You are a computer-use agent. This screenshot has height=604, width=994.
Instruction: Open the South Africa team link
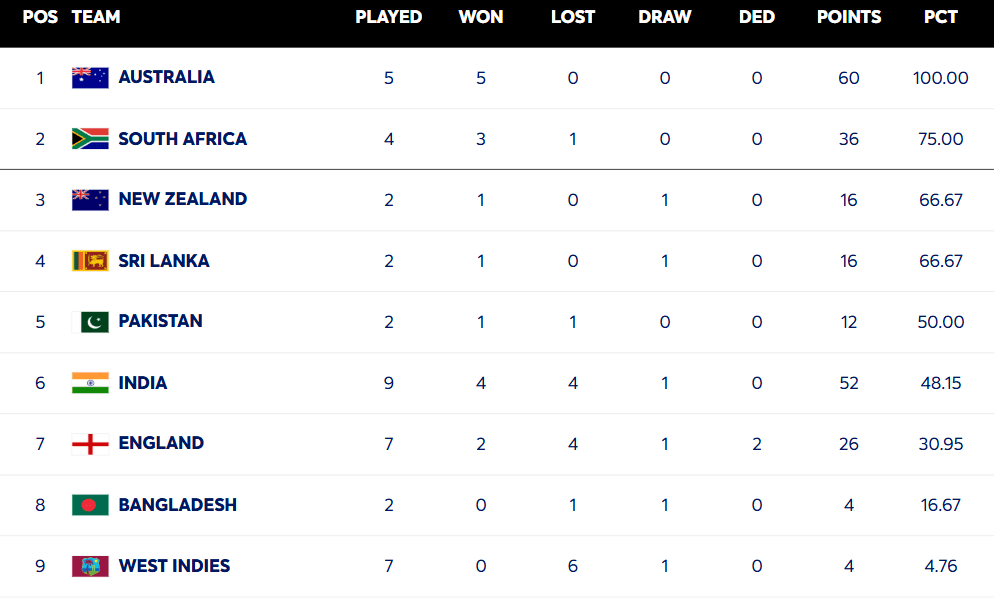[x=182, y=139]
